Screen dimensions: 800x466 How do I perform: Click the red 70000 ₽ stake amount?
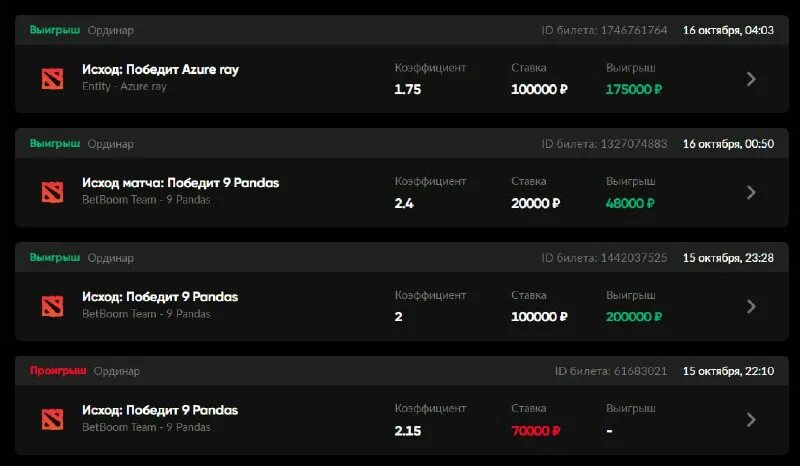(x=535, y=431)
